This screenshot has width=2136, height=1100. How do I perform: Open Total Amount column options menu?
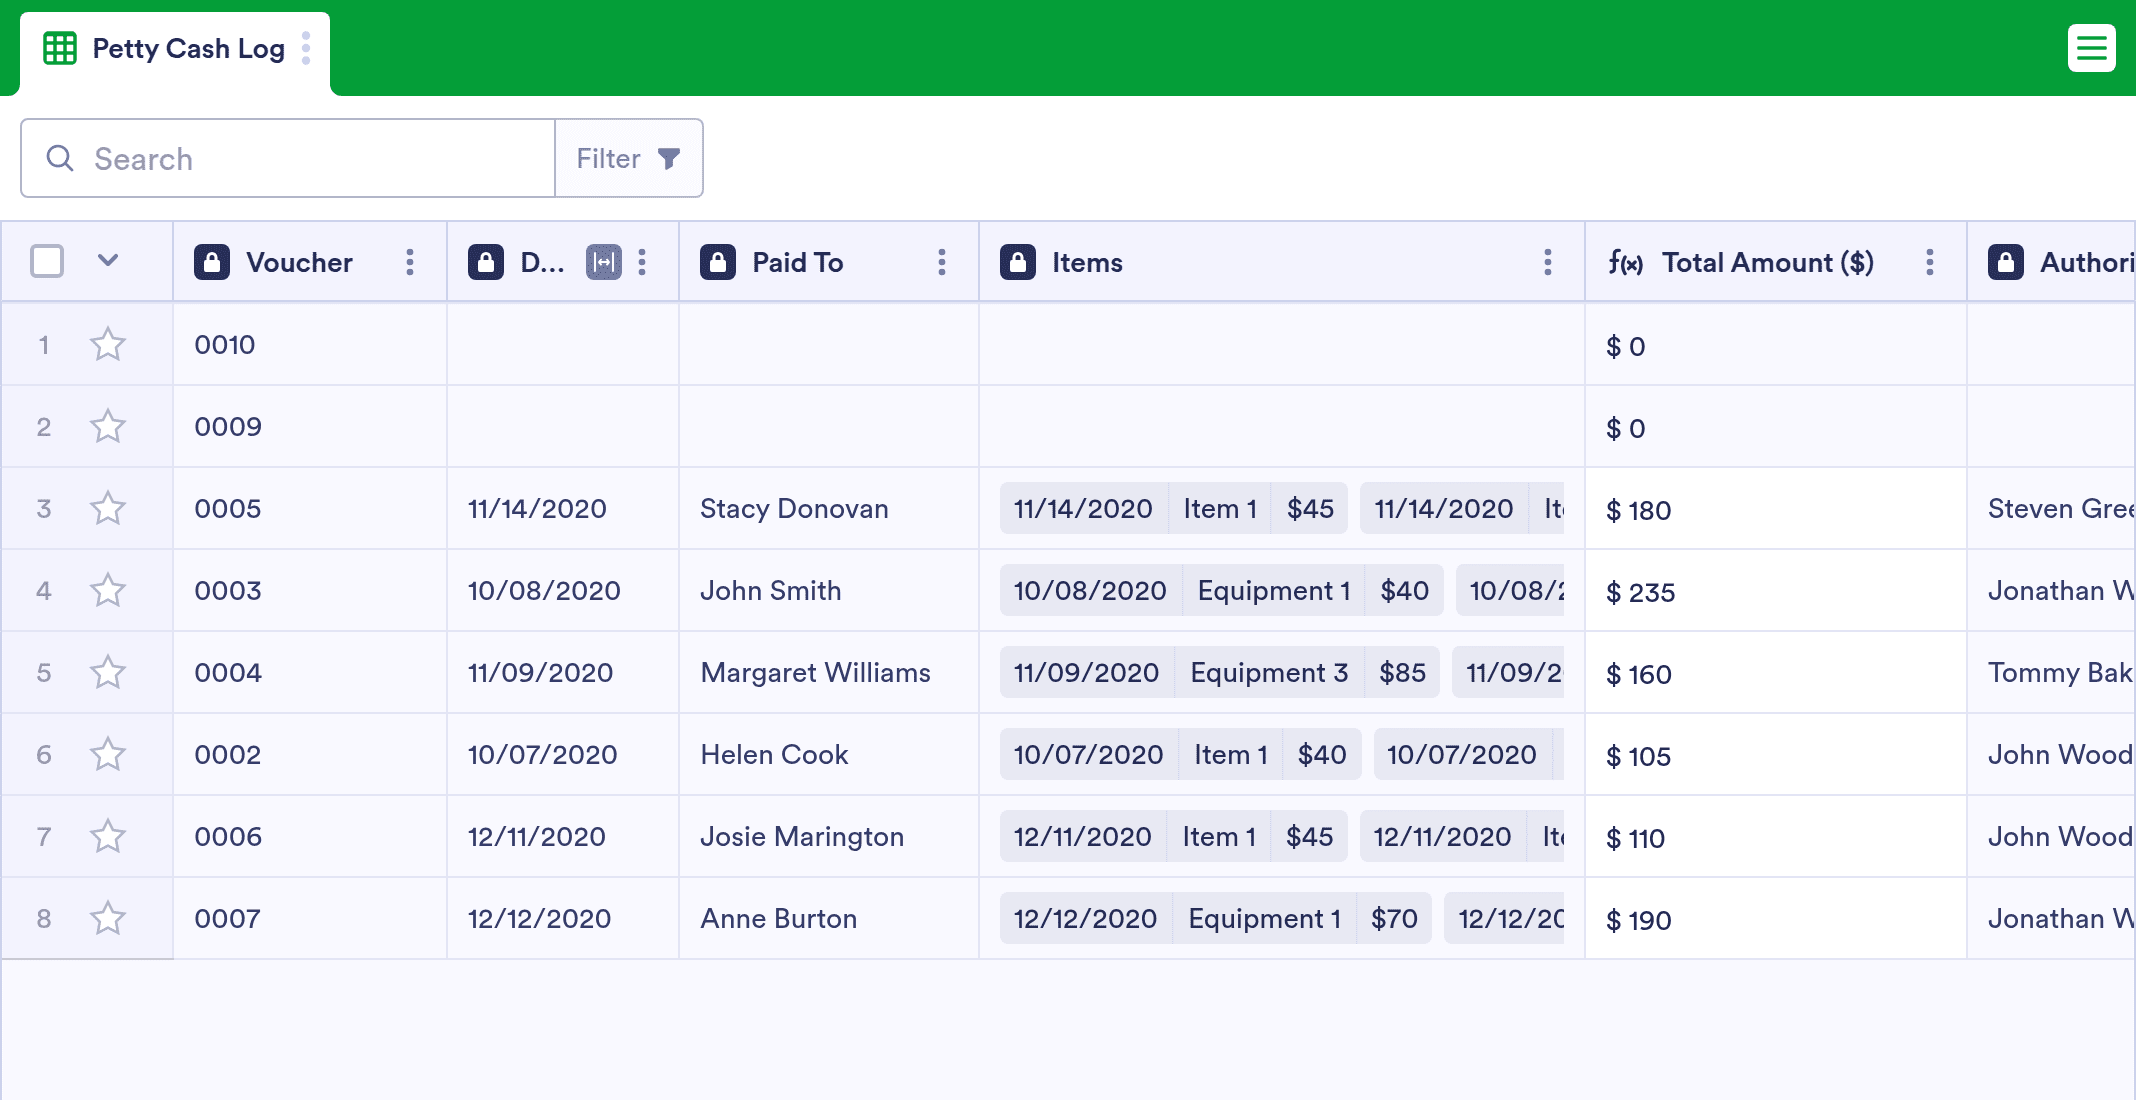point(1929,262)
